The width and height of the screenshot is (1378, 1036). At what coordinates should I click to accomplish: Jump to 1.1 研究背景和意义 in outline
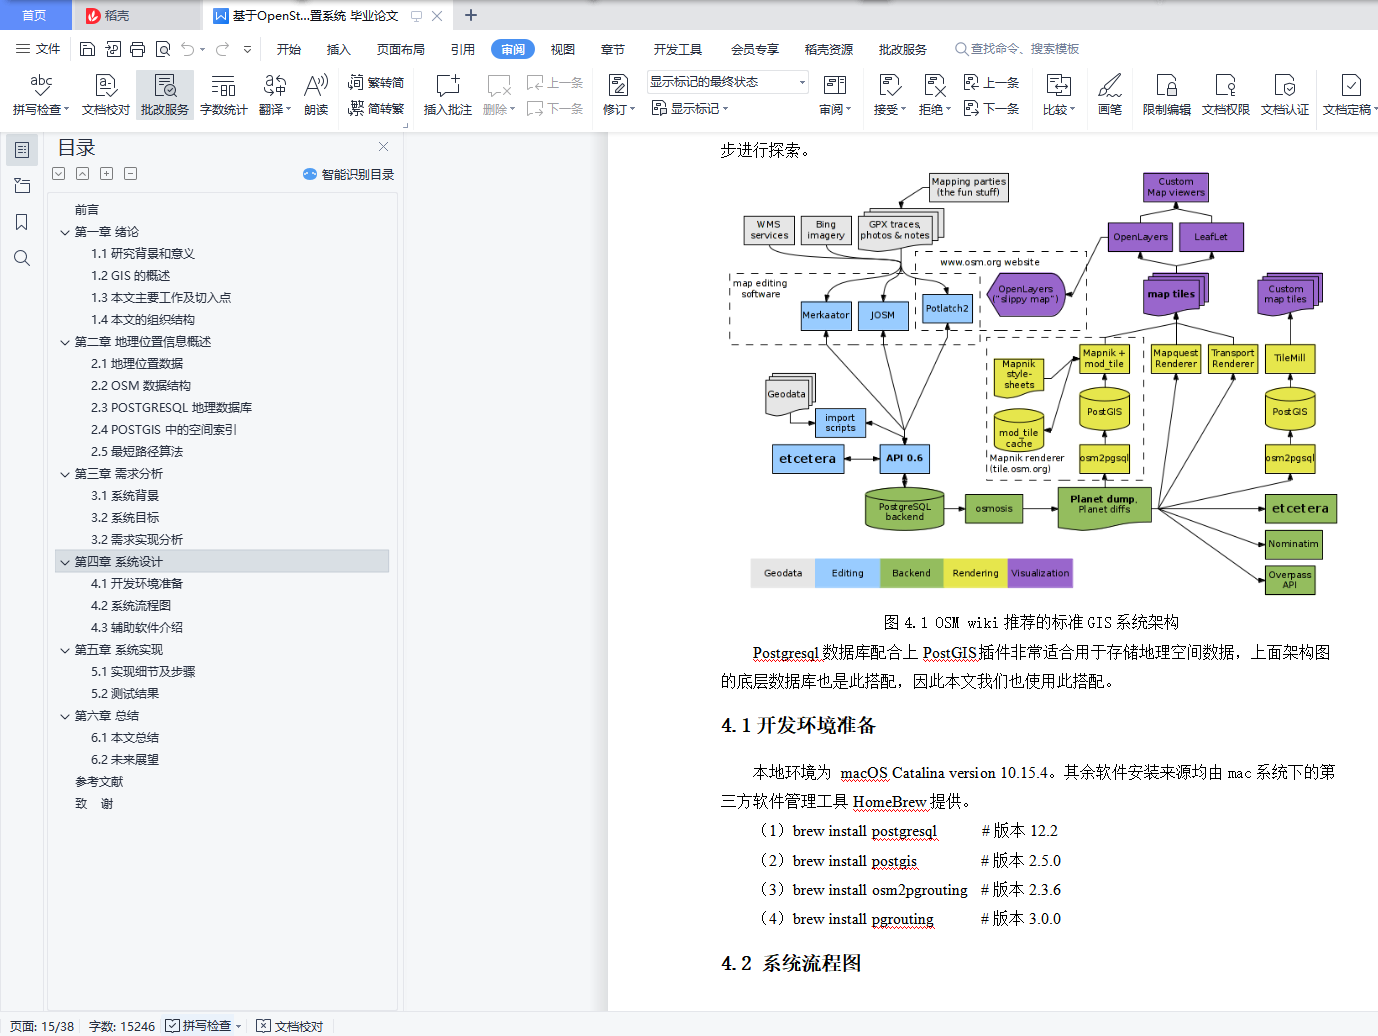tap(143, 254)
